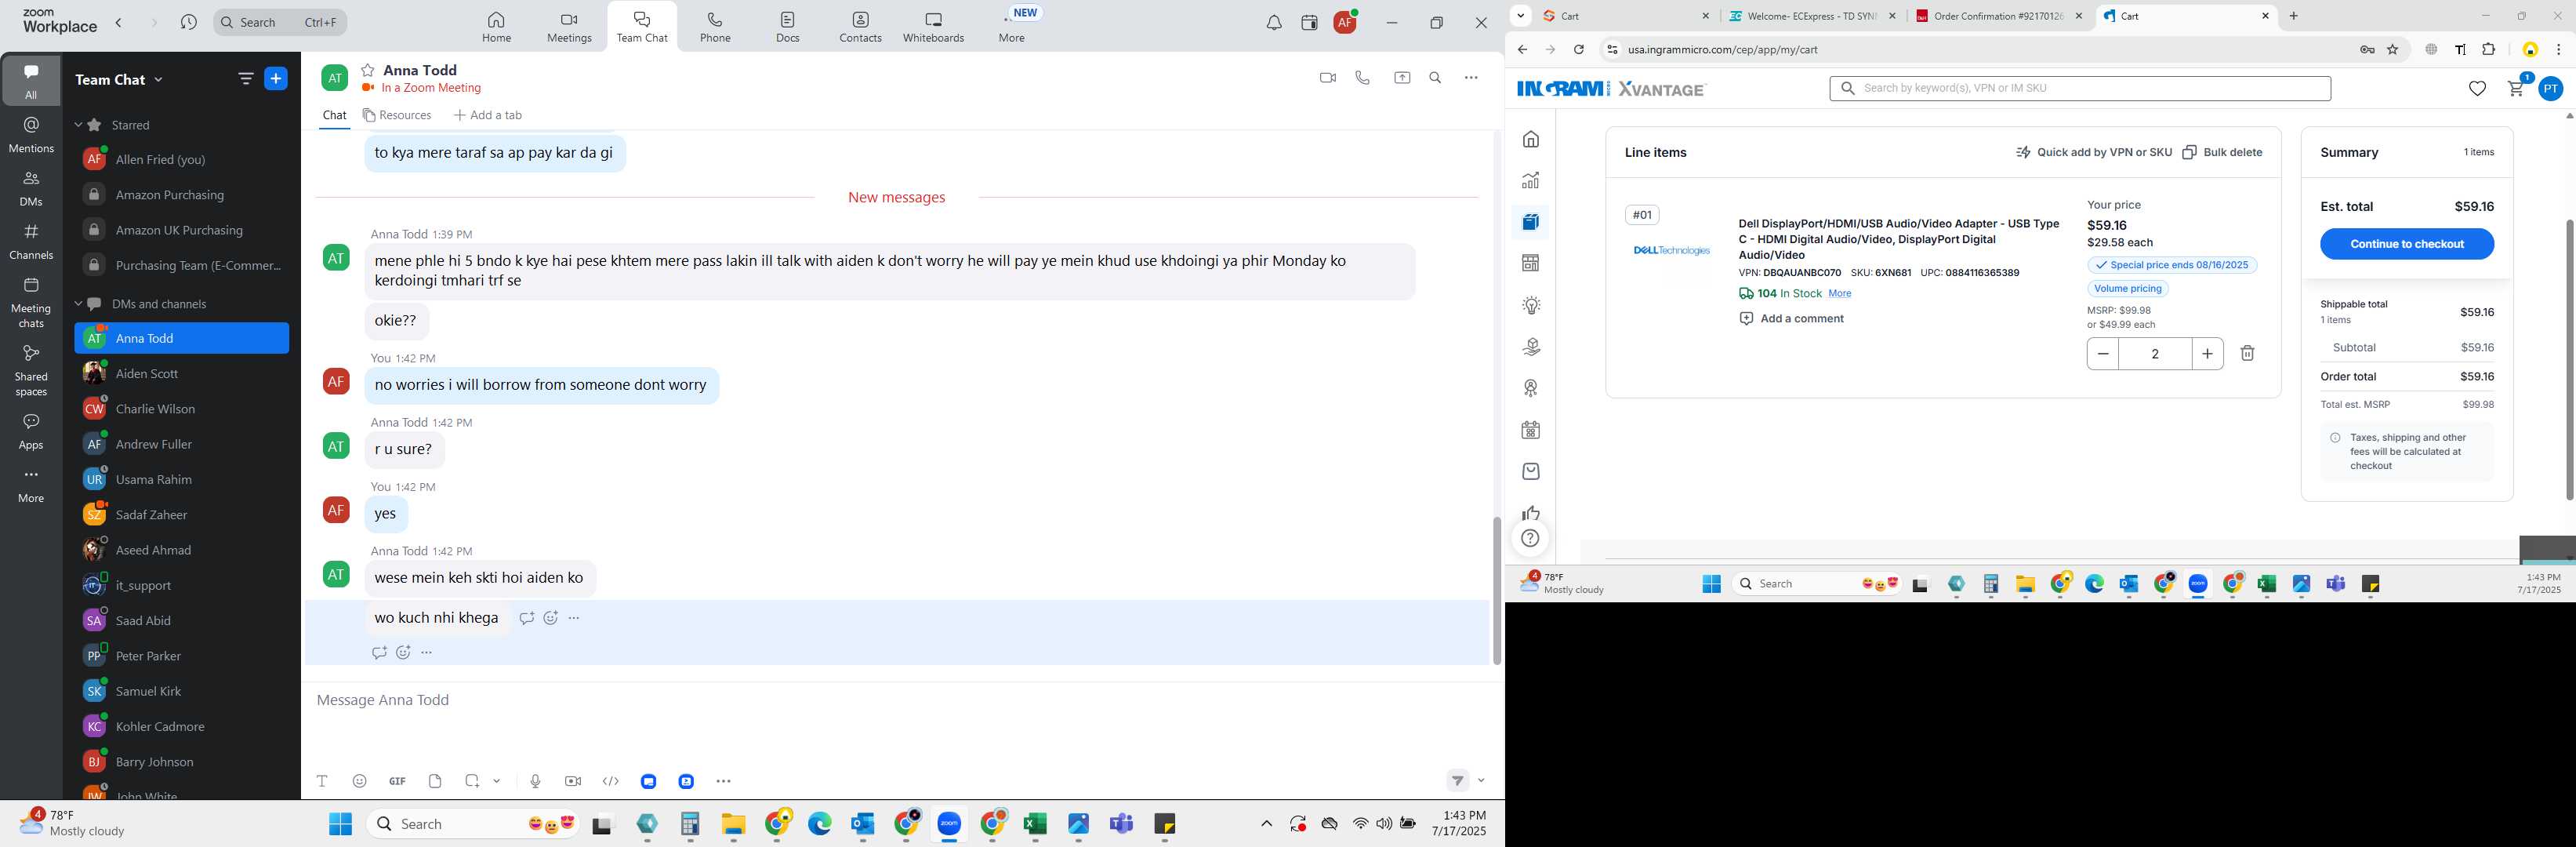Open the browser tab search dropdown
Viewport: 2576px width, 847px height.
click(x=1520, y=16)
